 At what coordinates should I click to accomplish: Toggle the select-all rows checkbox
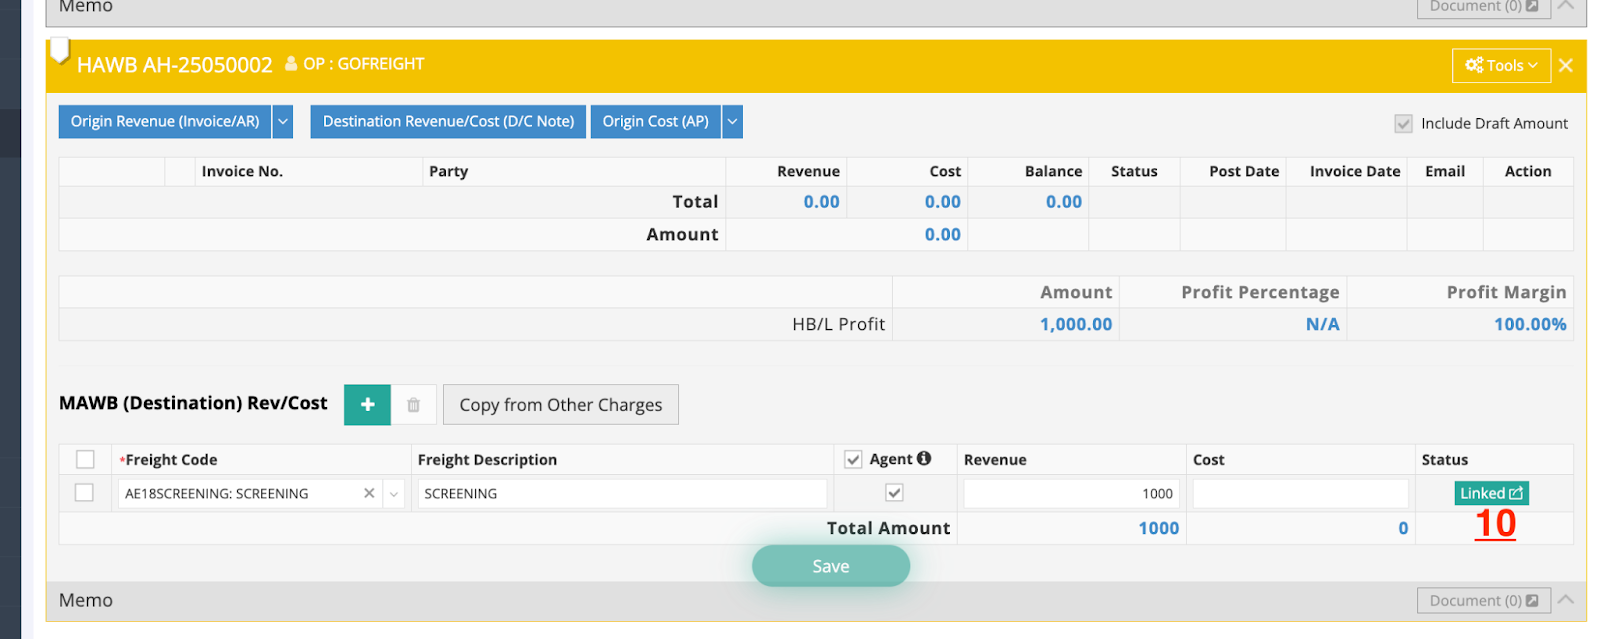pos(85,459)
